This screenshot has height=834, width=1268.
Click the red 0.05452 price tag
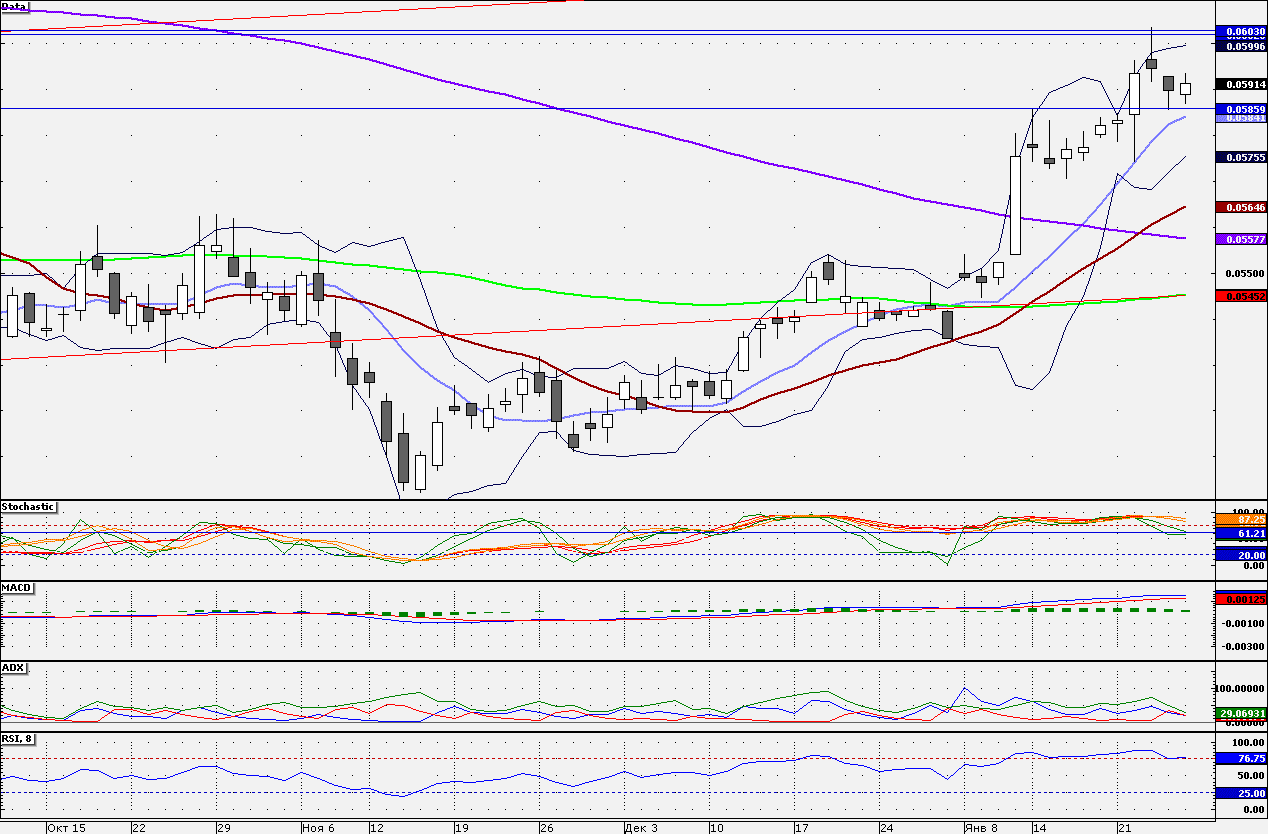tap(1240, 296)
